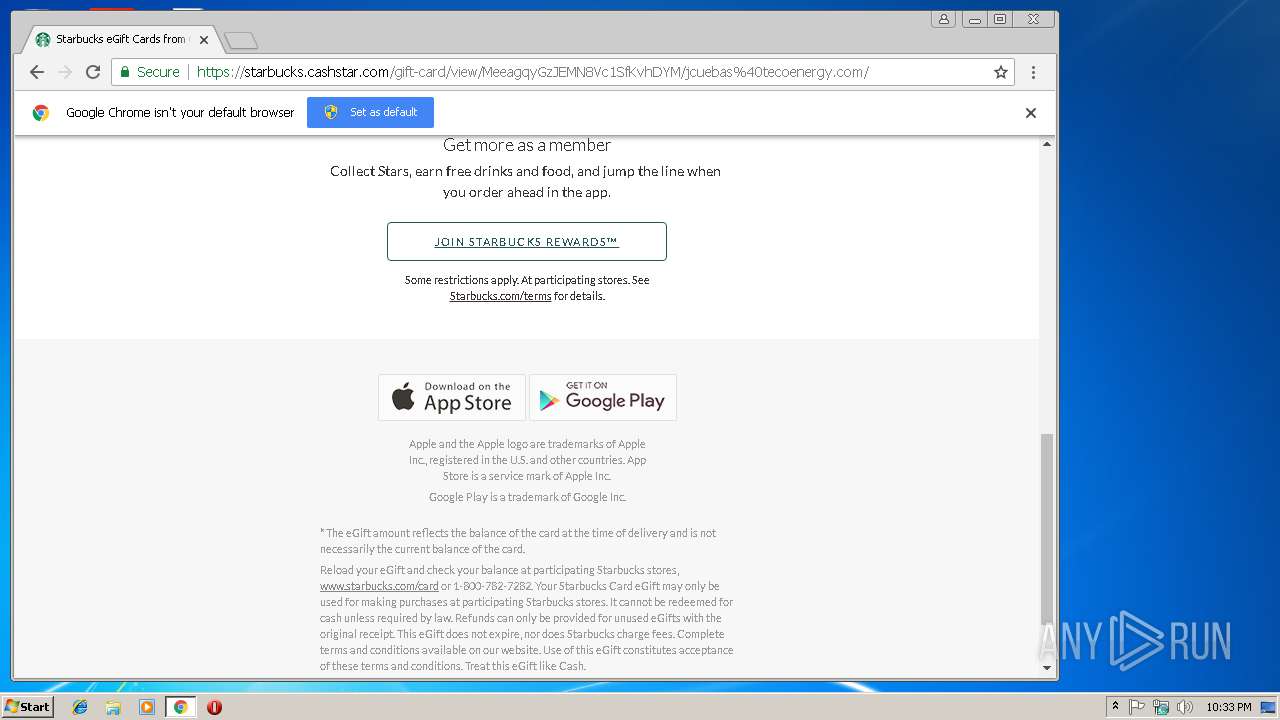The image size is (1280, 720).
Task: Dismiss the default browser notification bar
Action: [1031, 113]
